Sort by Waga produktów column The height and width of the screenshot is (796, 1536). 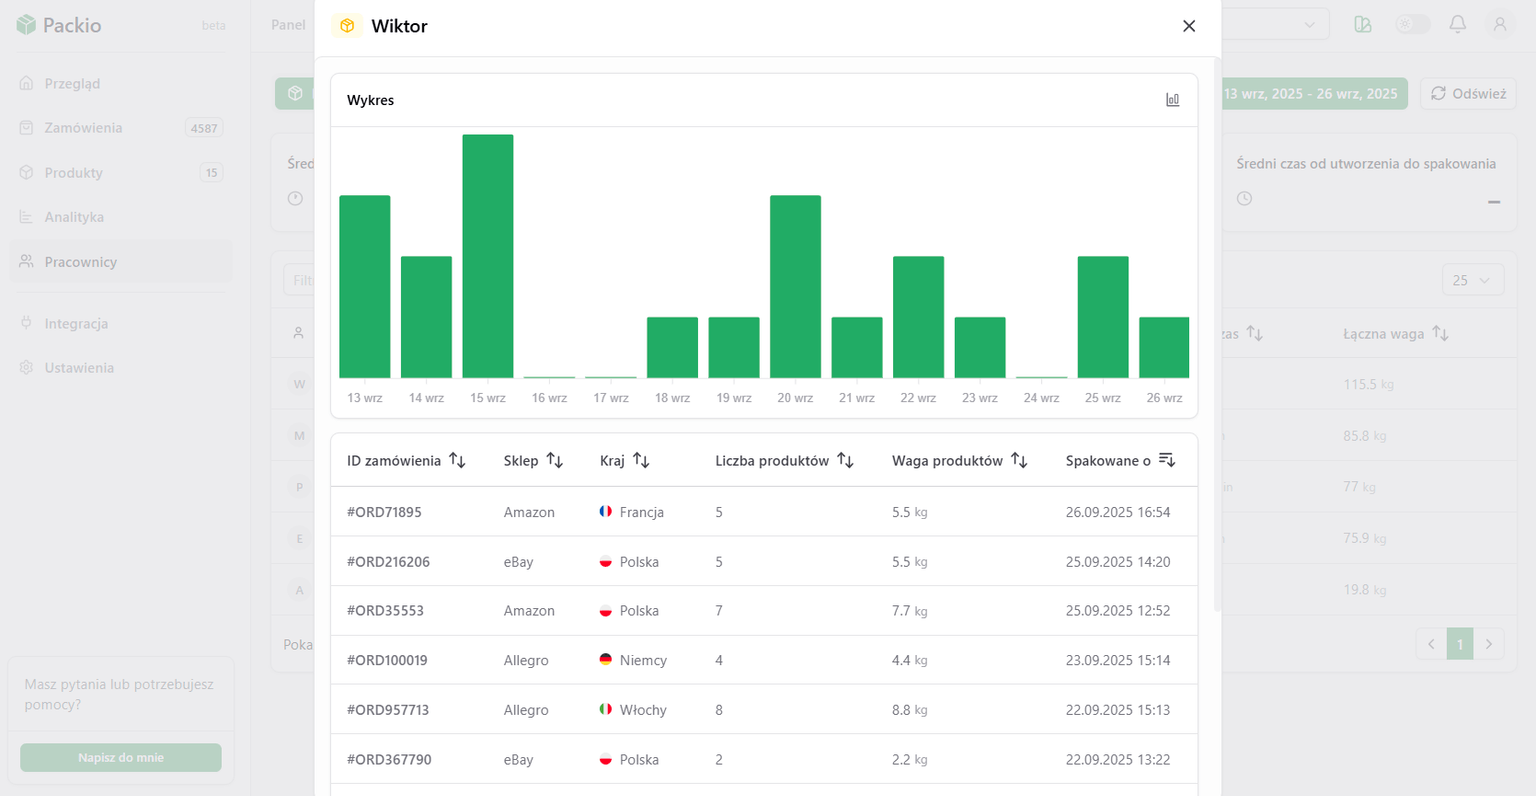(1019, 460)
